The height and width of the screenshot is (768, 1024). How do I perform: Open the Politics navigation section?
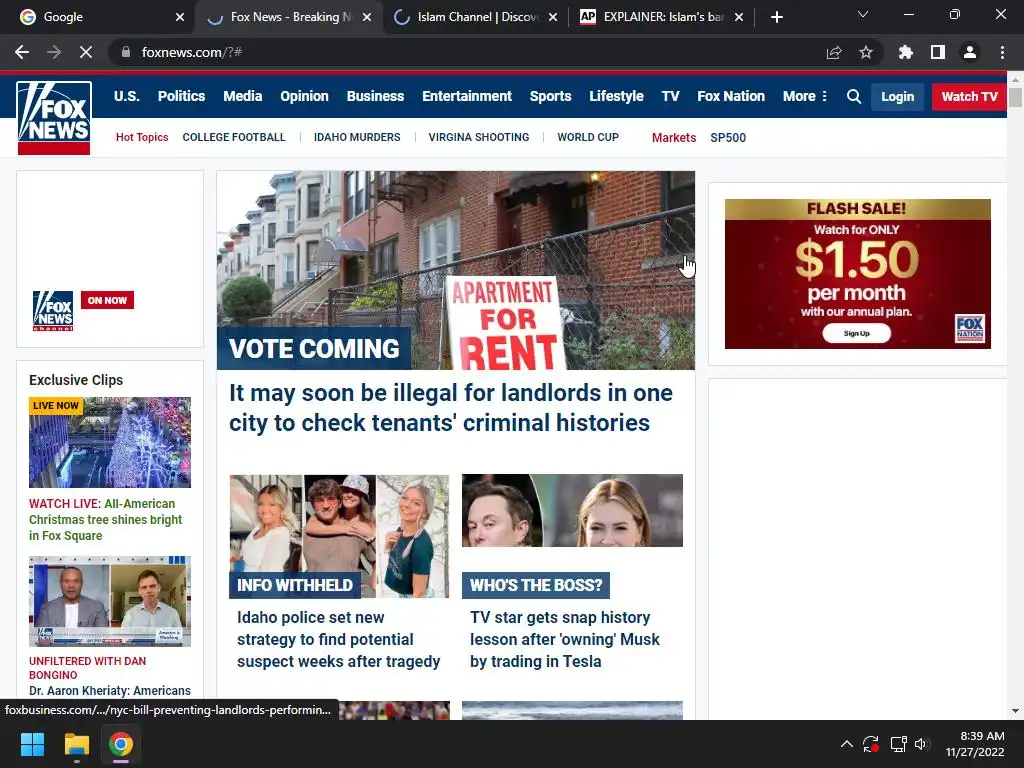[x=182, y=97]
